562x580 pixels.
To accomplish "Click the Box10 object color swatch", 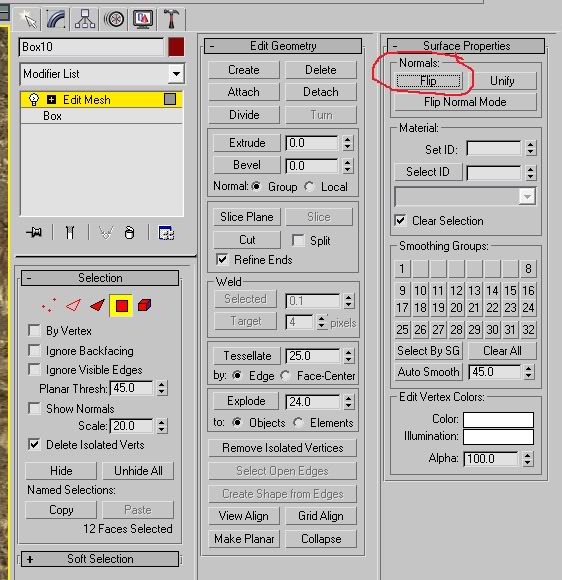I will 176,47.
